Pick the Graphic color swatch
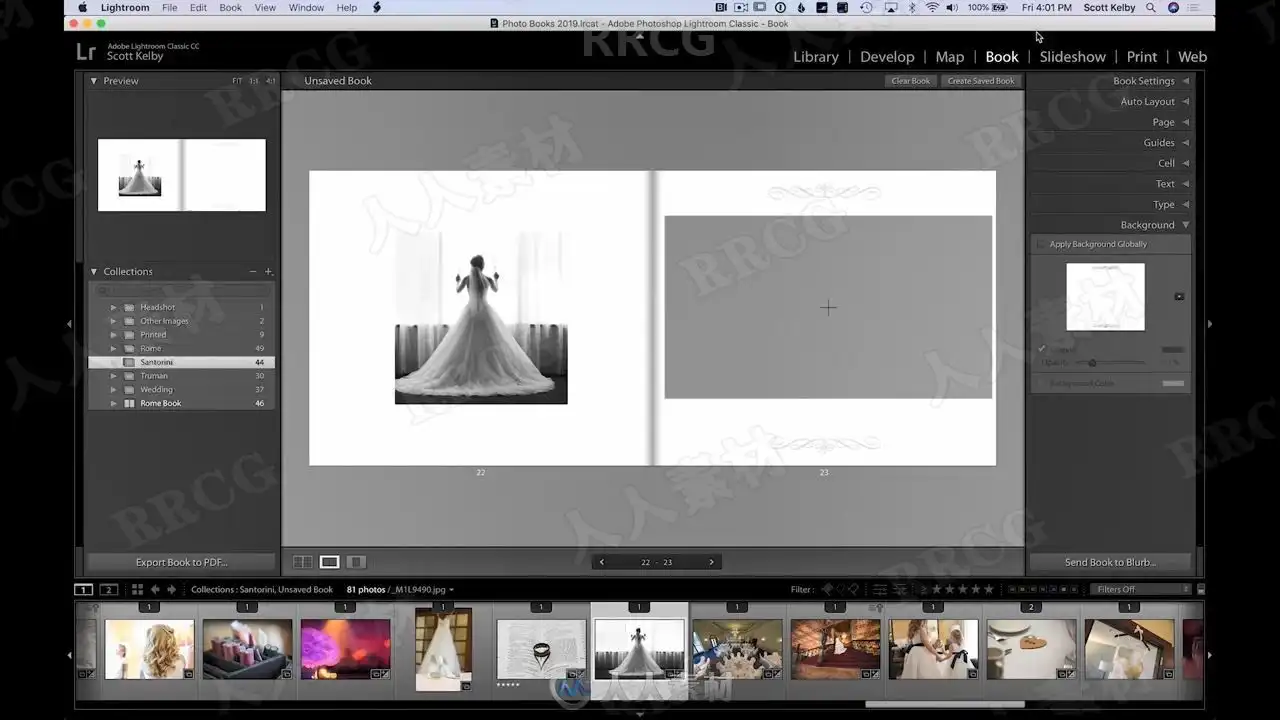 (x=1173, y=349)
